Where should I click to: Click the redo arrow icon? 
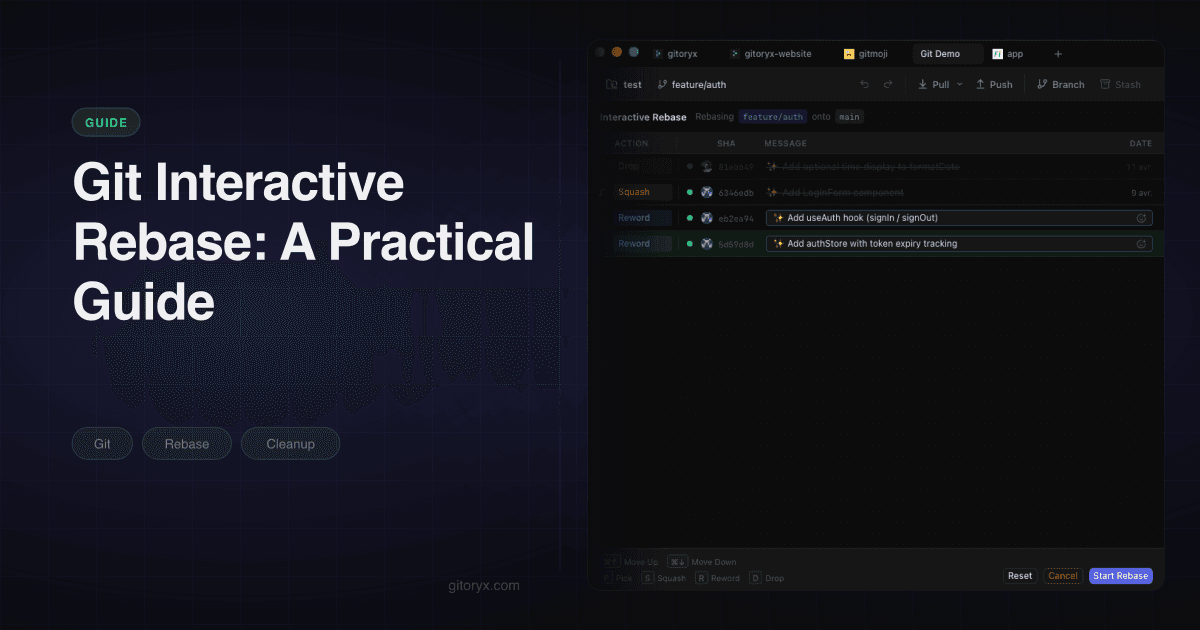click(x=888, y=85)
